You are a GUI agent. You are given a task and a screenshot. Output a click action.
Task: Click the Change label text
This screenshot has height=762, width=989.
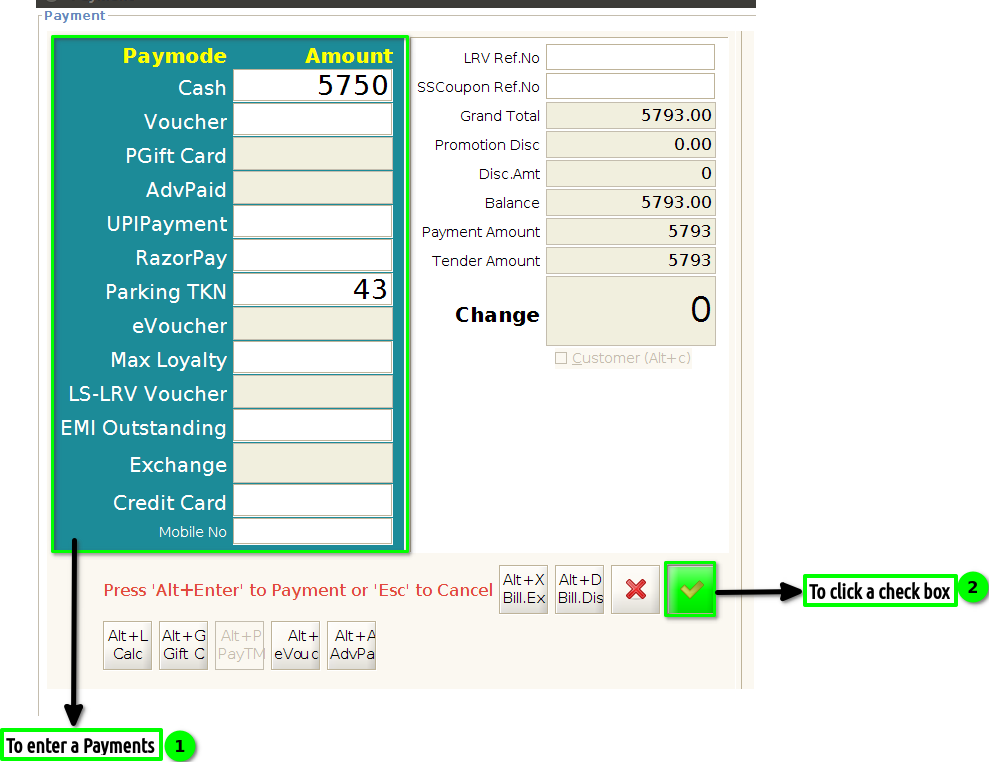pyautogui.click(x=497, y=315)
